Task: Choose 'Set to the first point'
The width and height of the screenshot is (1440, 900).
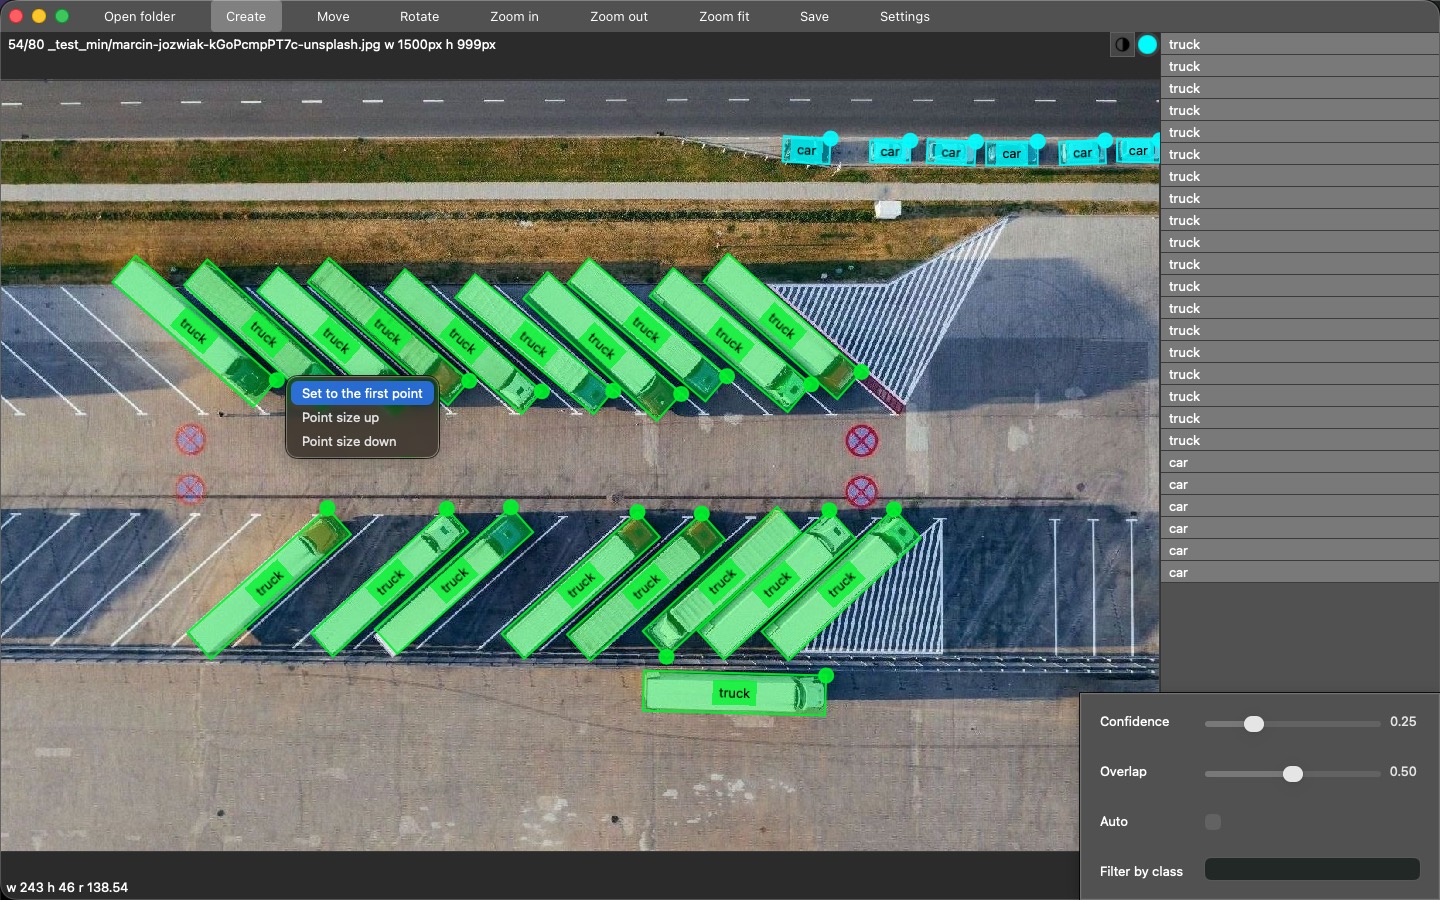Action: click(x=362, y=394)
